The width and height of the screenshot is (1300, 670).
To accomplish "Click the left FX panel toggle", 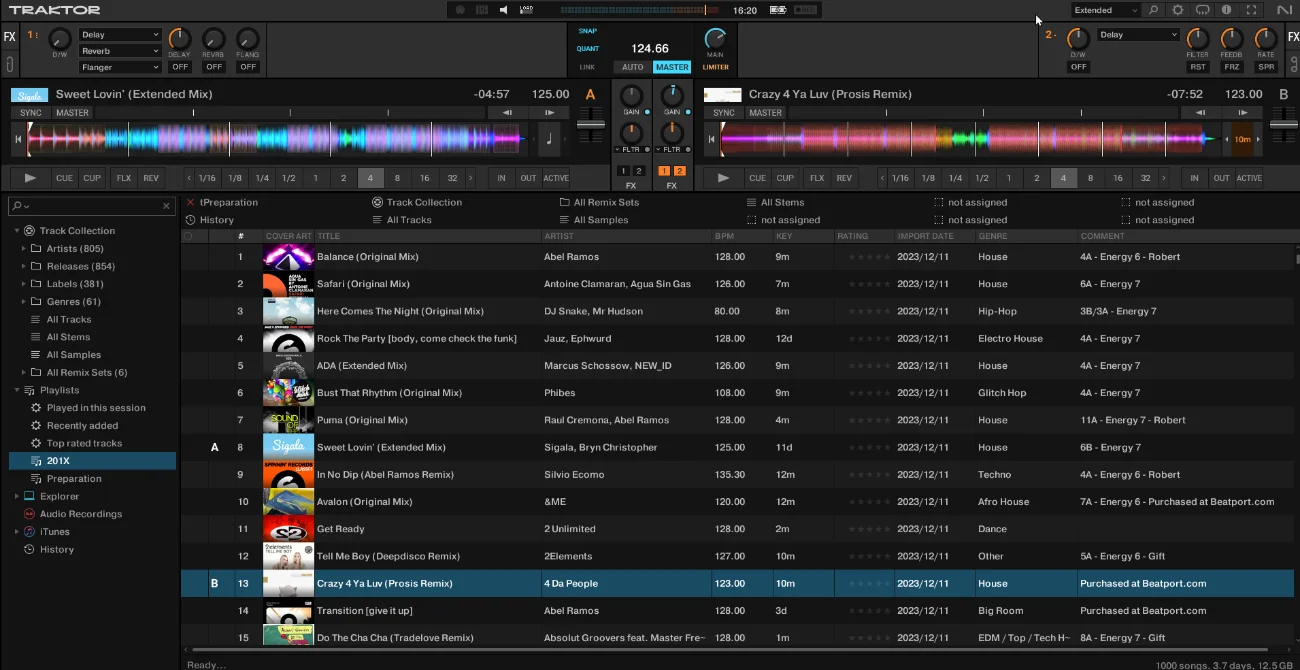I will [9, 37].
